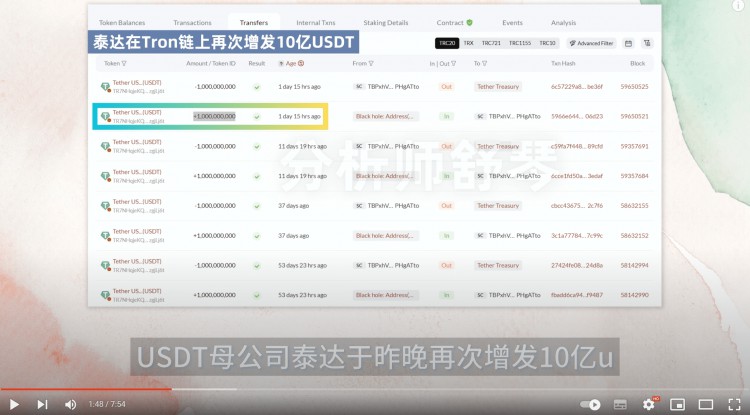
Task: Play the video
Action: (14, 404)
